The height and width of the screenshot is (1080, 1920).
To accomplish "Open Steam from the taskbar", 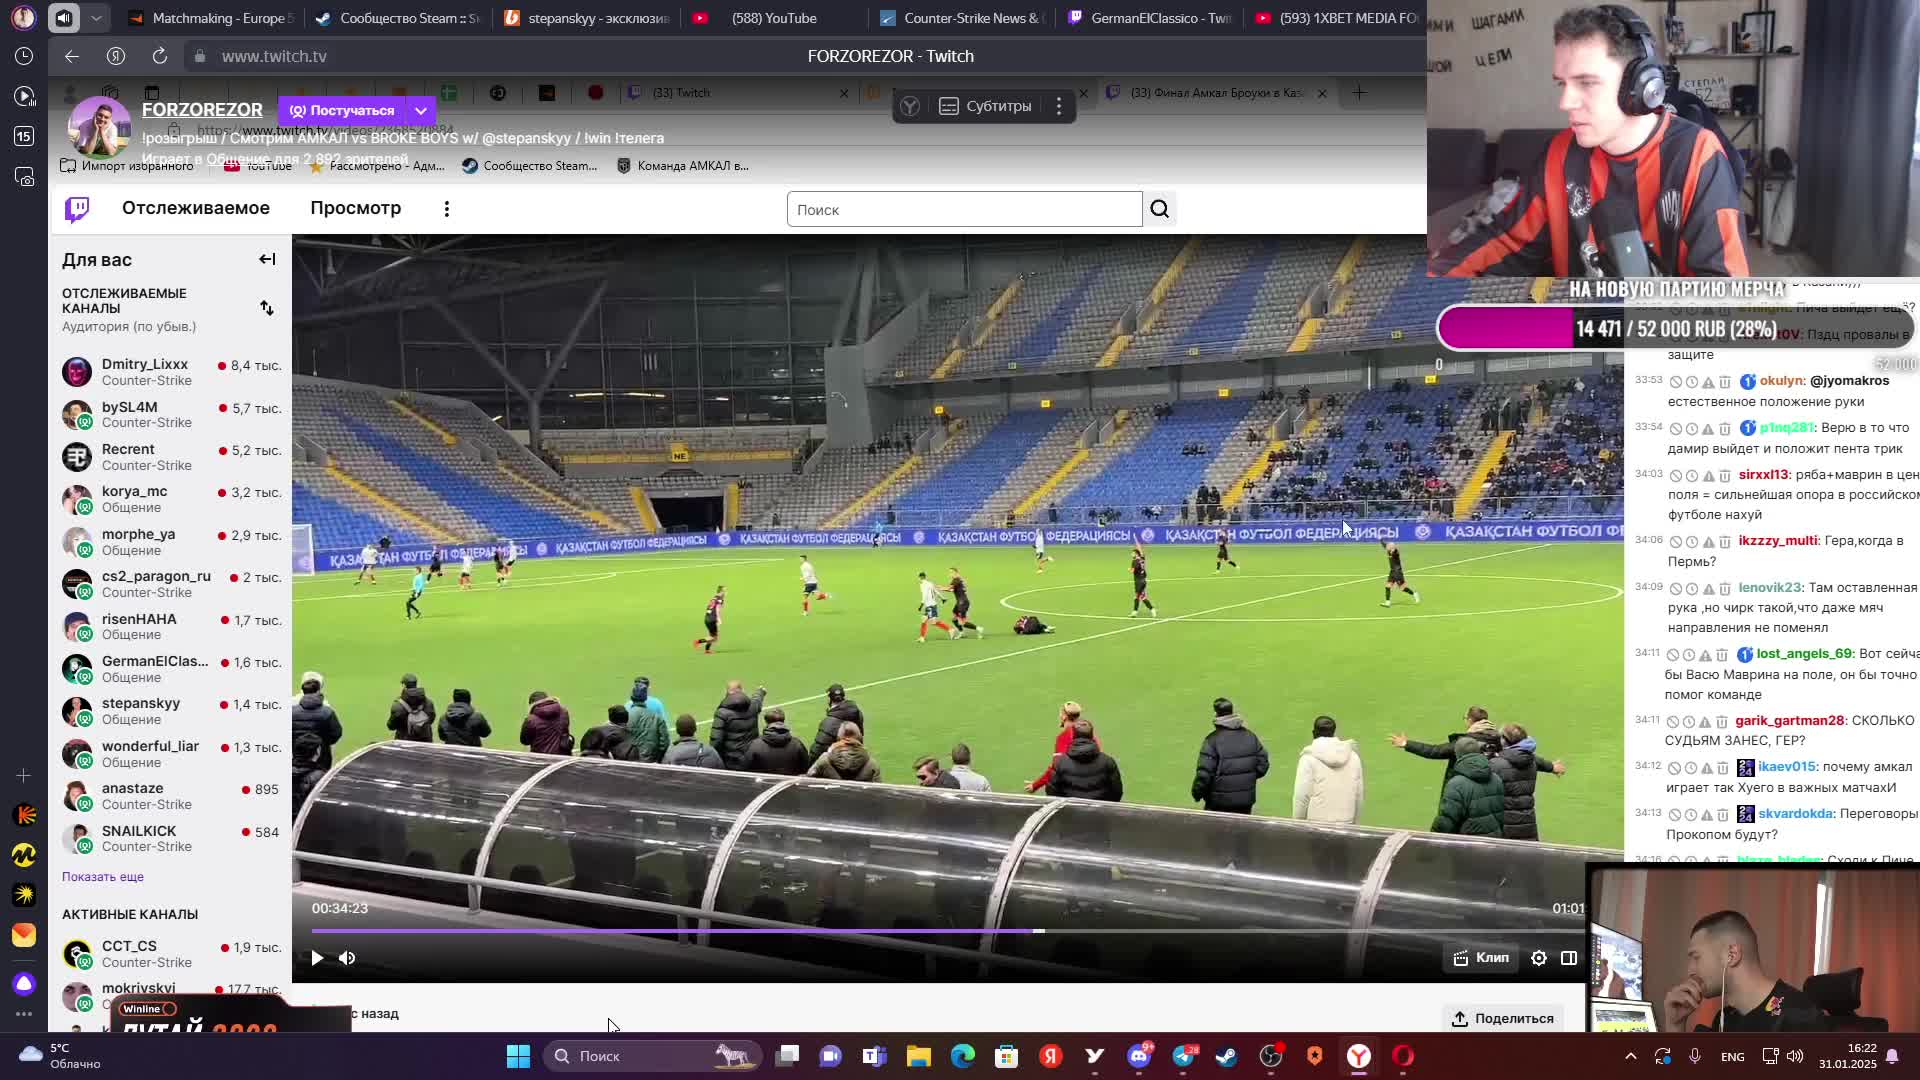I will coord(1227,1056).
